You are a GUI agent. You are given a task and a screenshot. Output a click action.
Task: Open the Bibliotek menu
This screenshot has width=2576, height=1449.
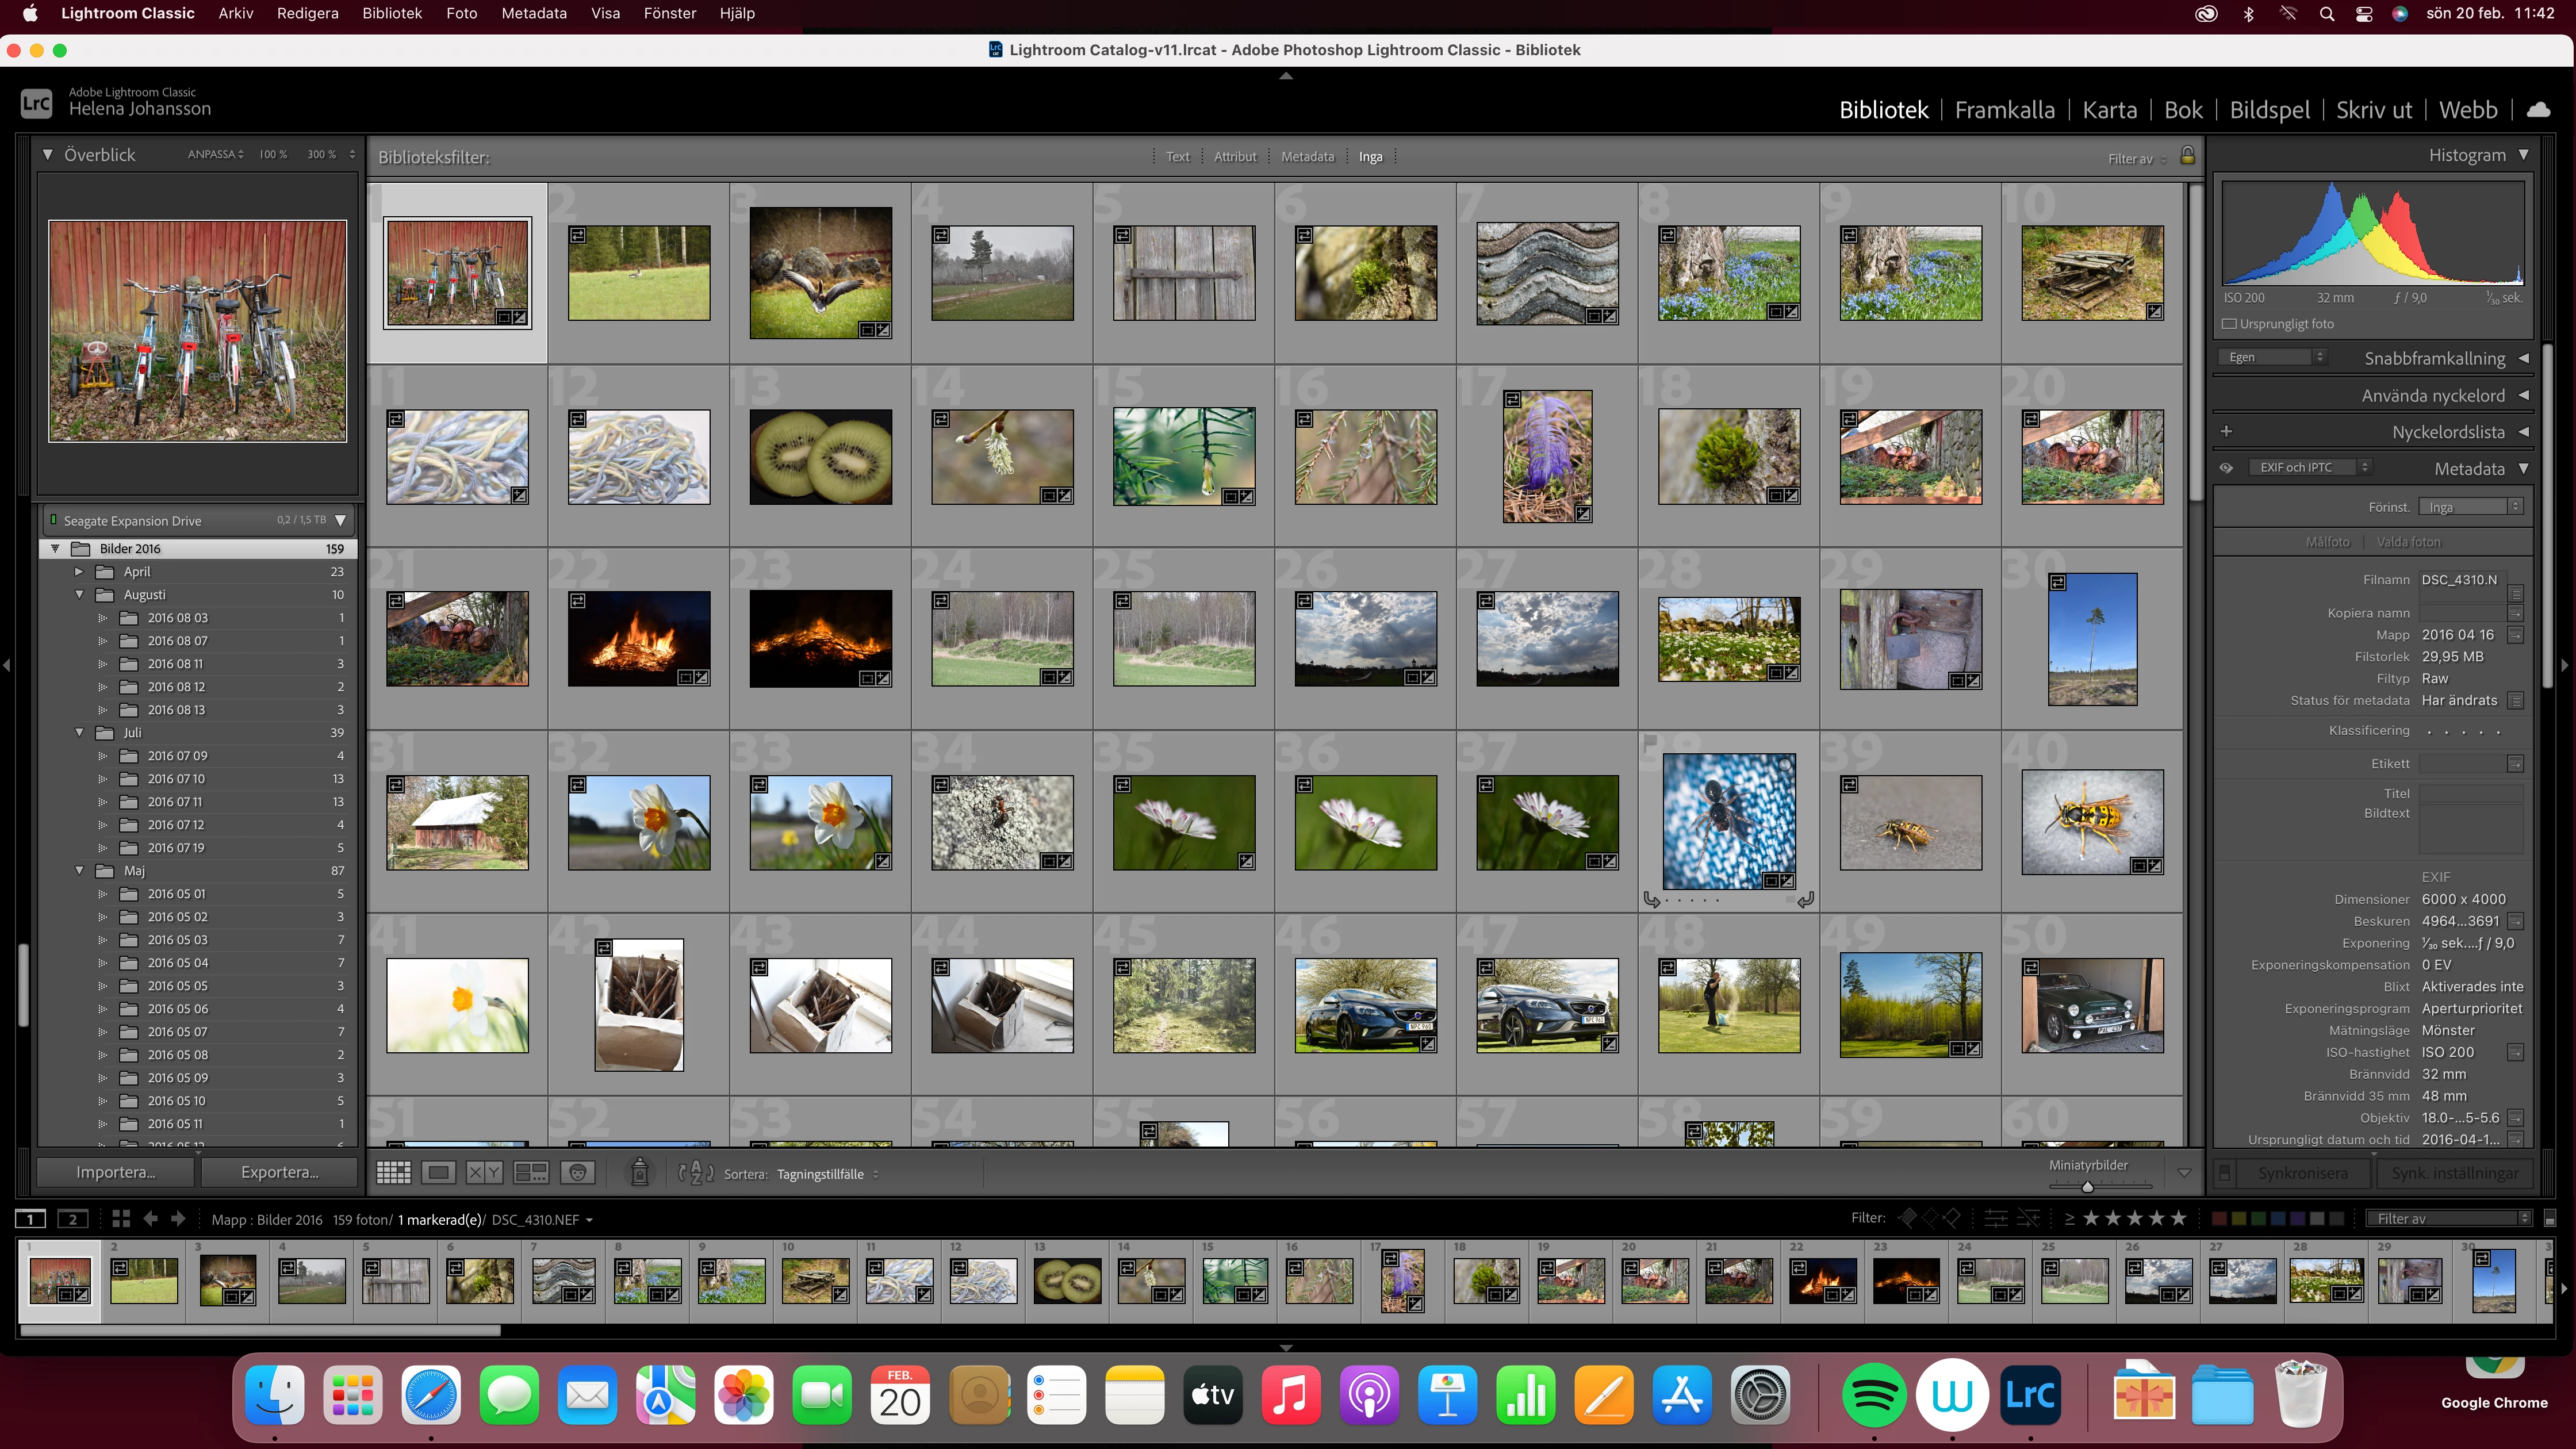pos(392,13)
